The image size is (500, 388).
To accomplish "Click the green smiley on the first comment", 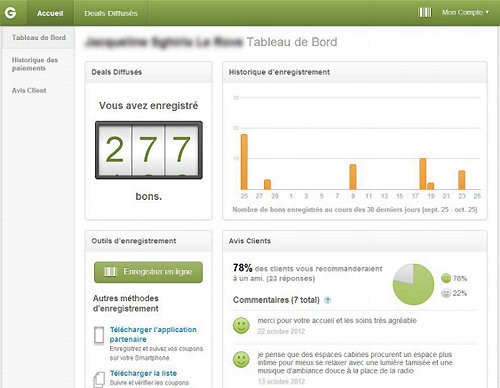I will (x=241, y=325).
